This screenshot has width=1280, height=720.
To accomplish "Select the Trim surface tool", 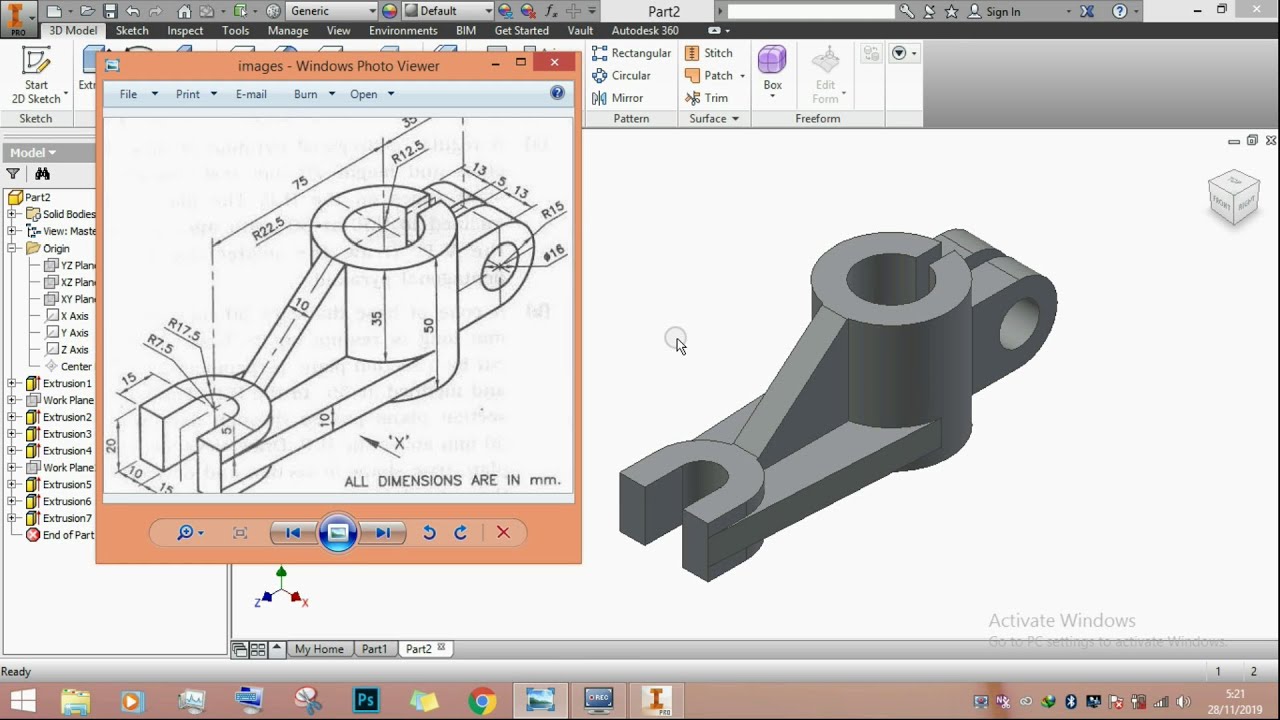I will (706, 98).
